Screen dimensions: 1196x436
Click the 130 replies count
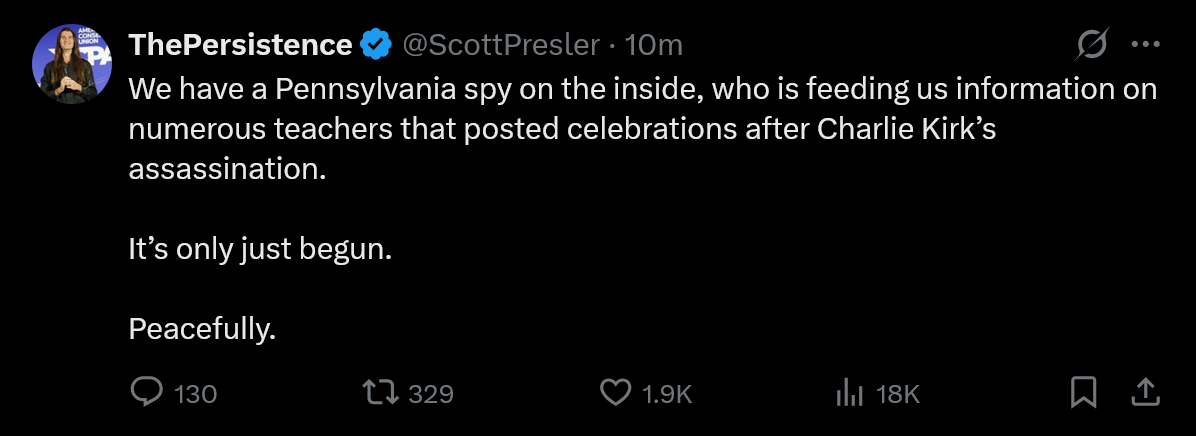195,394
